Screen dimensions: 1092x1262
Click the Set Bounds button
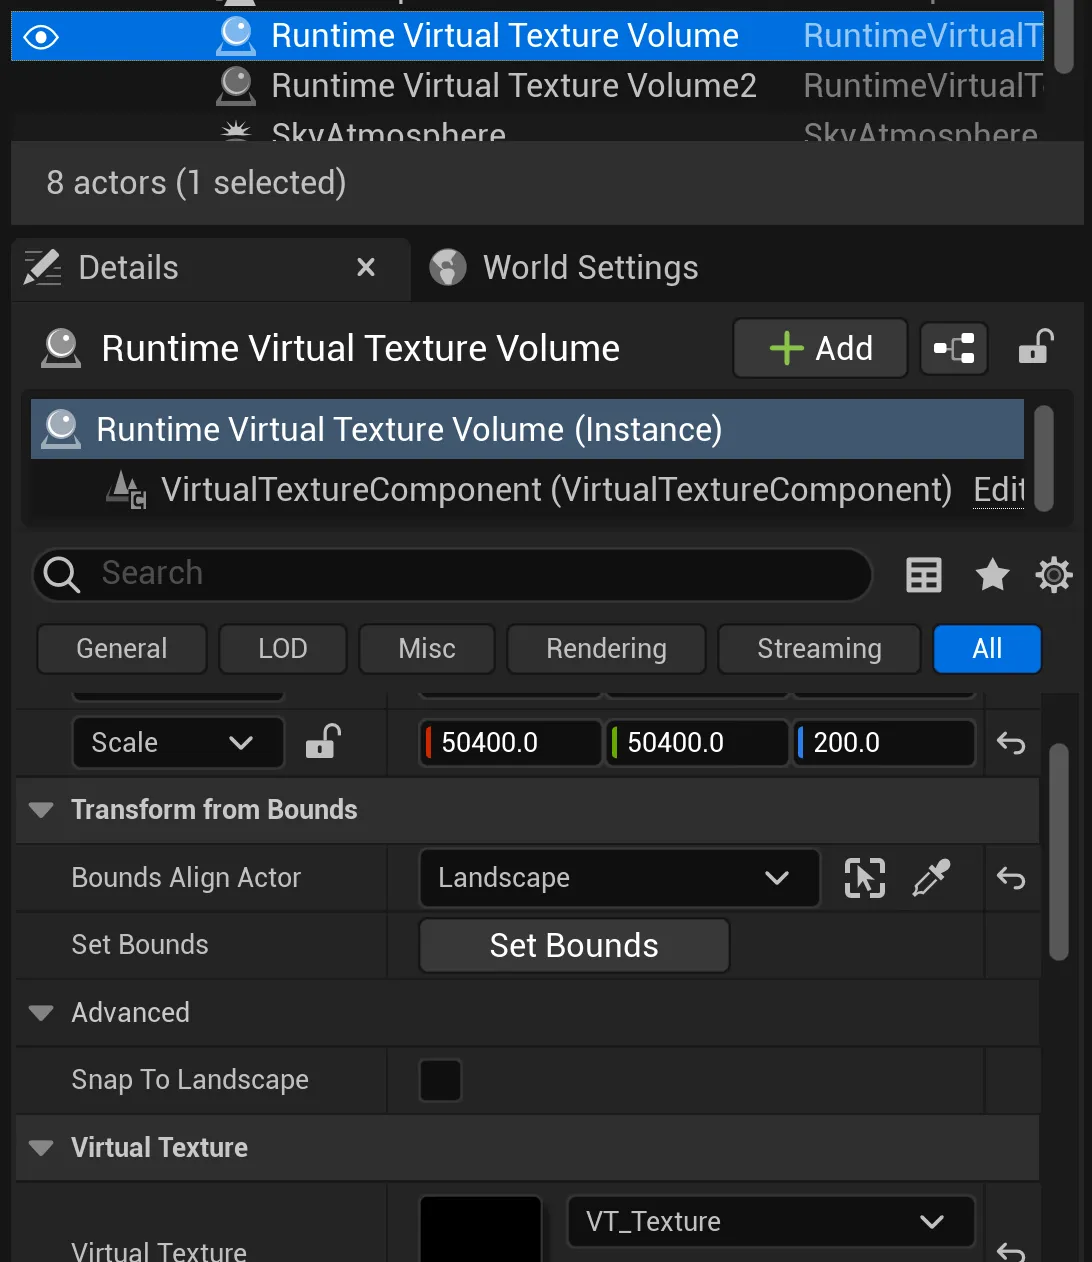pos(574,946)
